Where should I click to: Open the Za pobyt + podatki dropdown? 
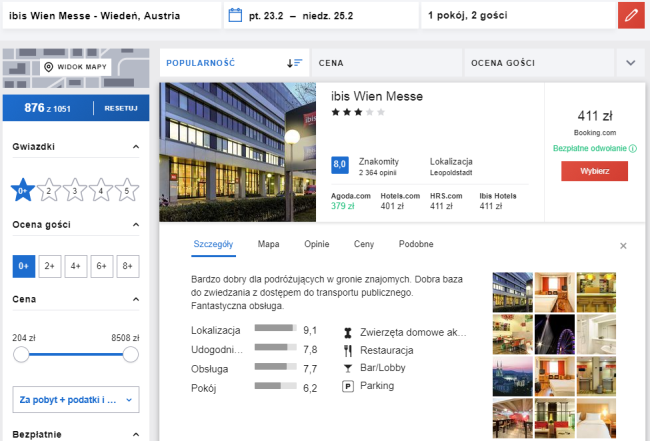76,400
